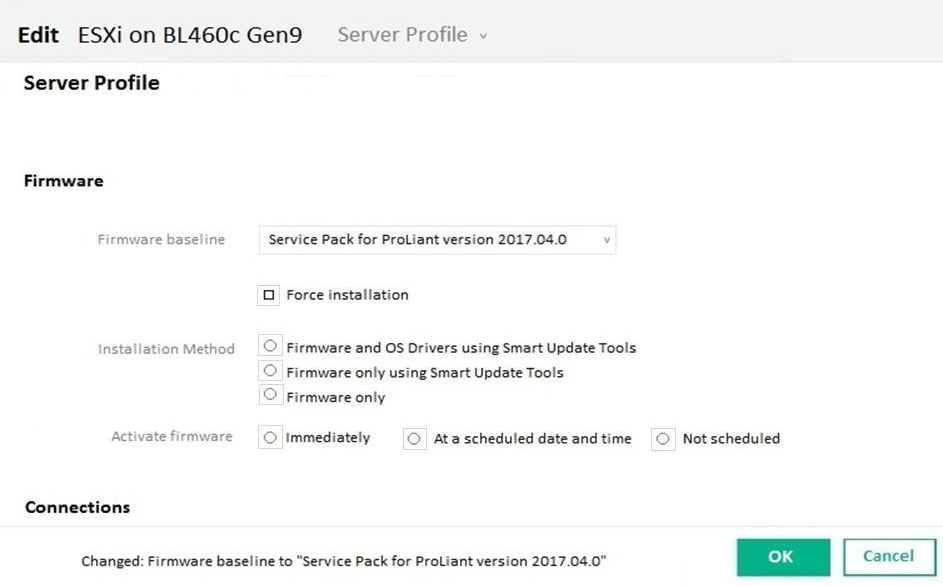943x586 pixels.
Task: Click the Edit title in the header
Action: click(x=39, y=35)
